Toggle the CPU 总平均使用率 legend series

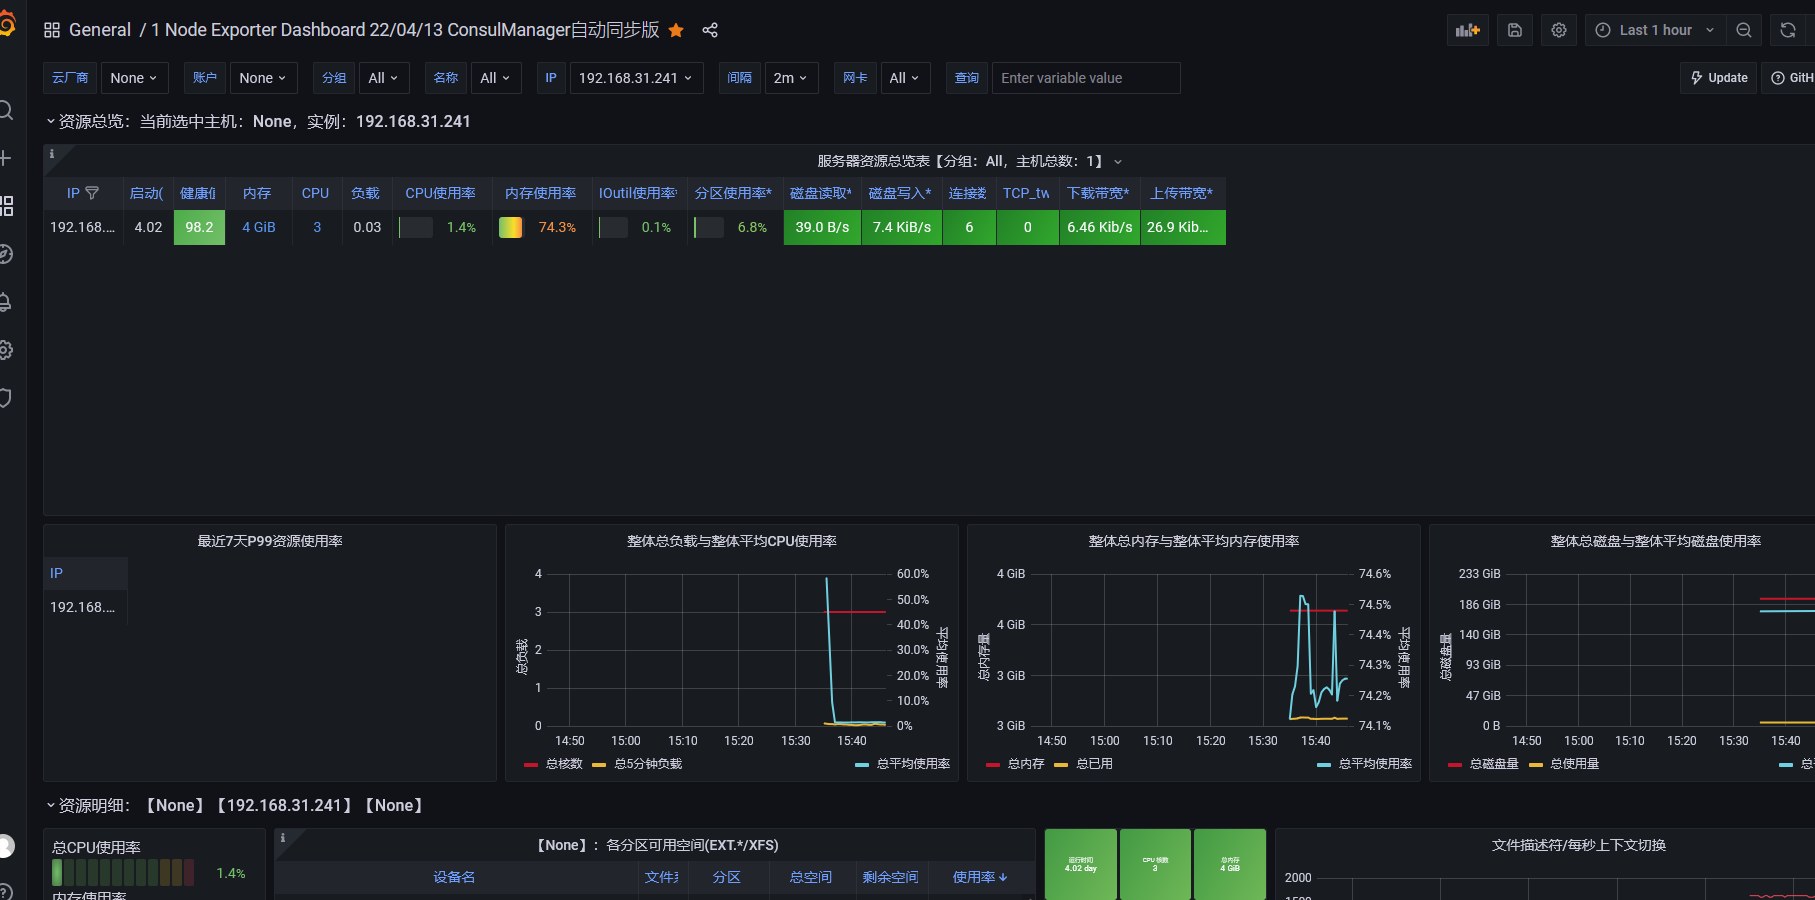tap(913, 764)
